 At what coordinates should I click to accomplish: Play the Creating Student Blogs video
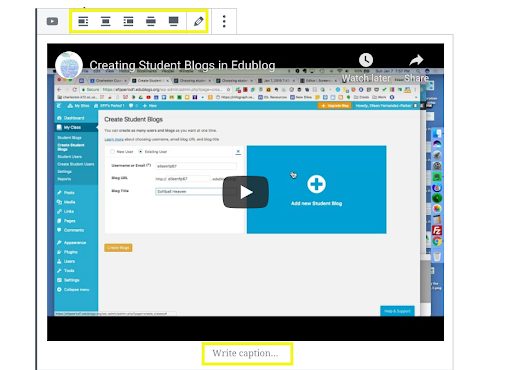point(246,192)
